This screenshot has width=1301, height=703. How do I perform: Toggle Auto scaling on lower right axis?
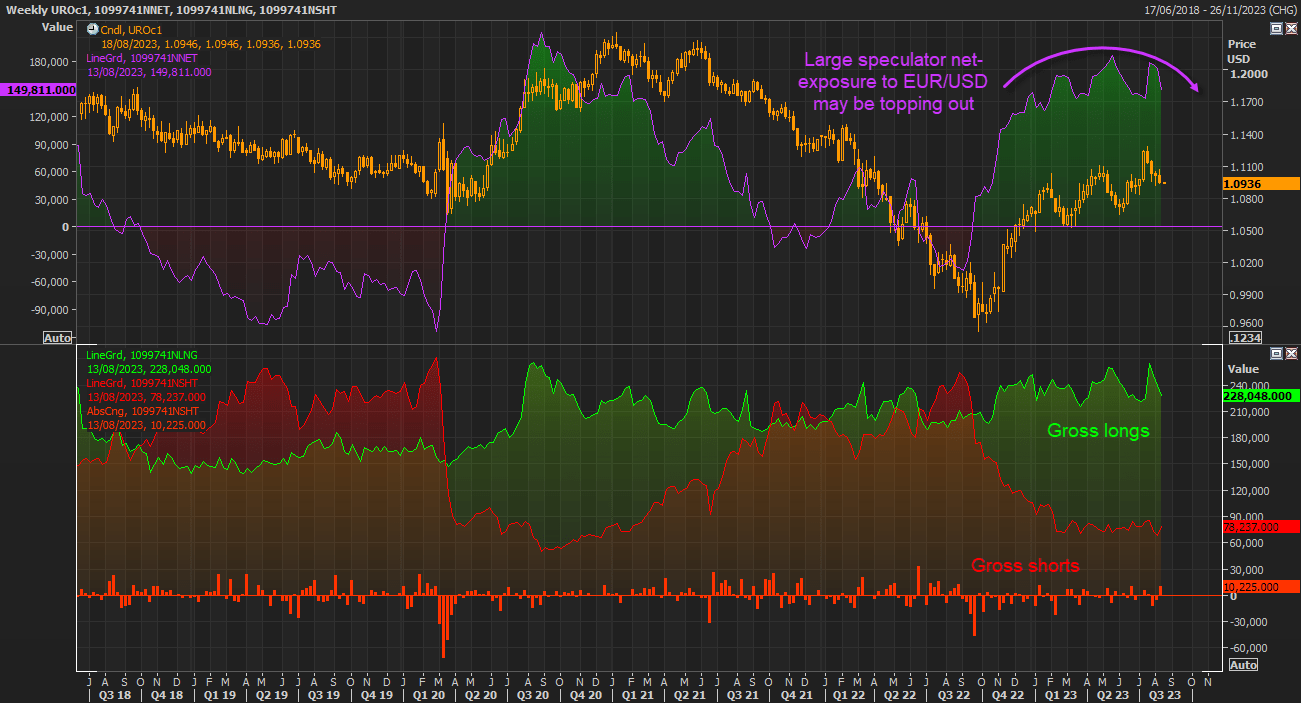click(1243, 665)
